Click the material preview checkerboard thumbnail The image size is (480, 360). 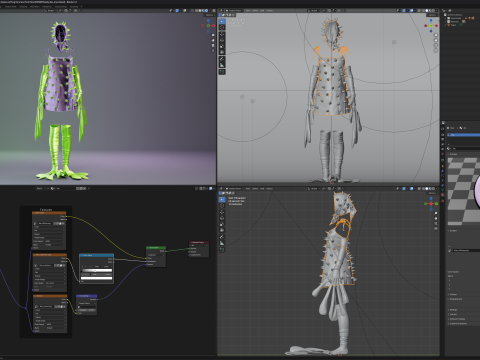point(464,191)
